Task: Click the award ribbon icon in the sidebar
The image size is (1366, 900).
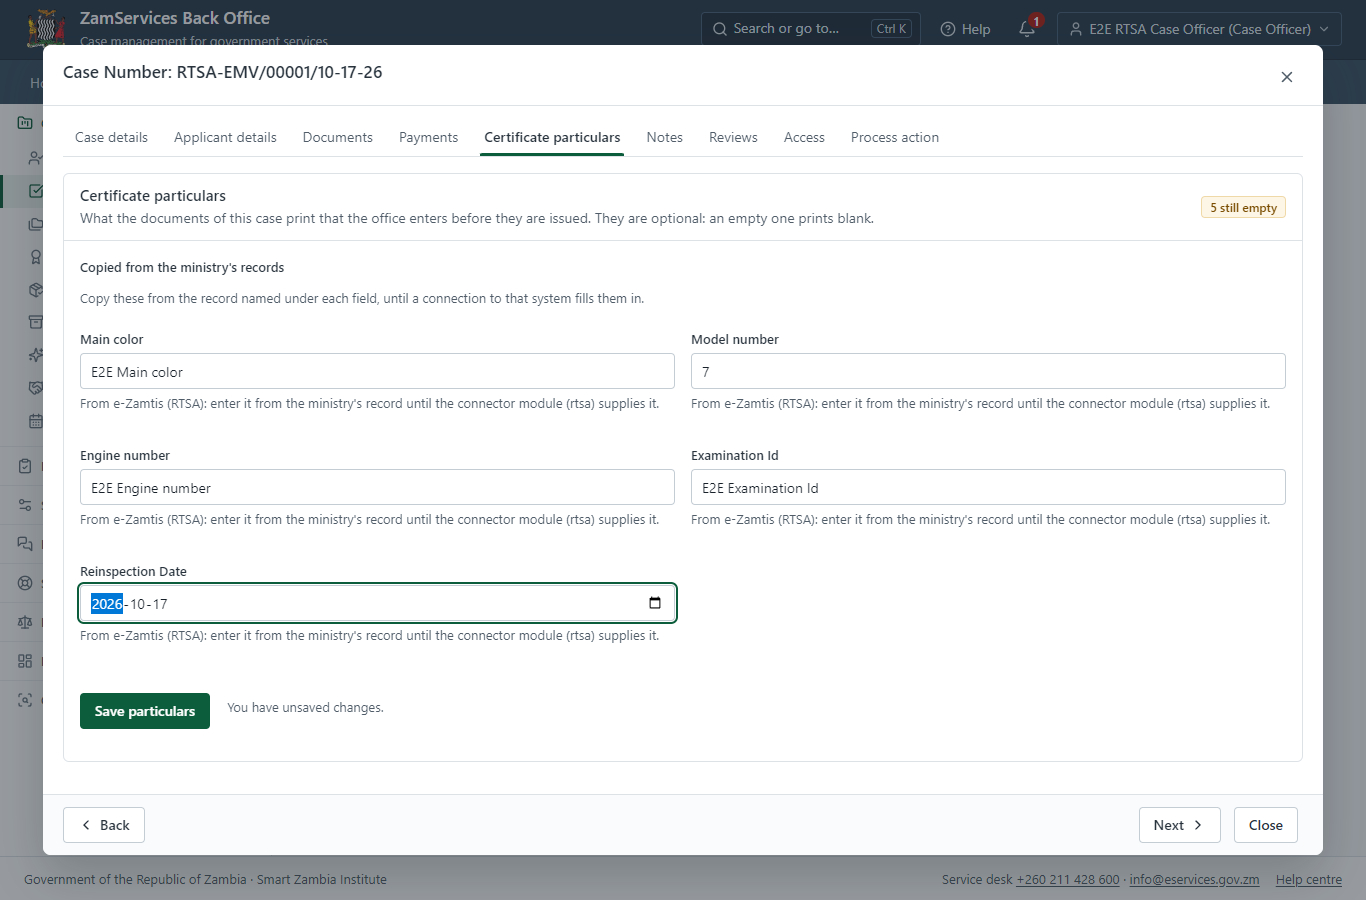Action: pos(36,257)
